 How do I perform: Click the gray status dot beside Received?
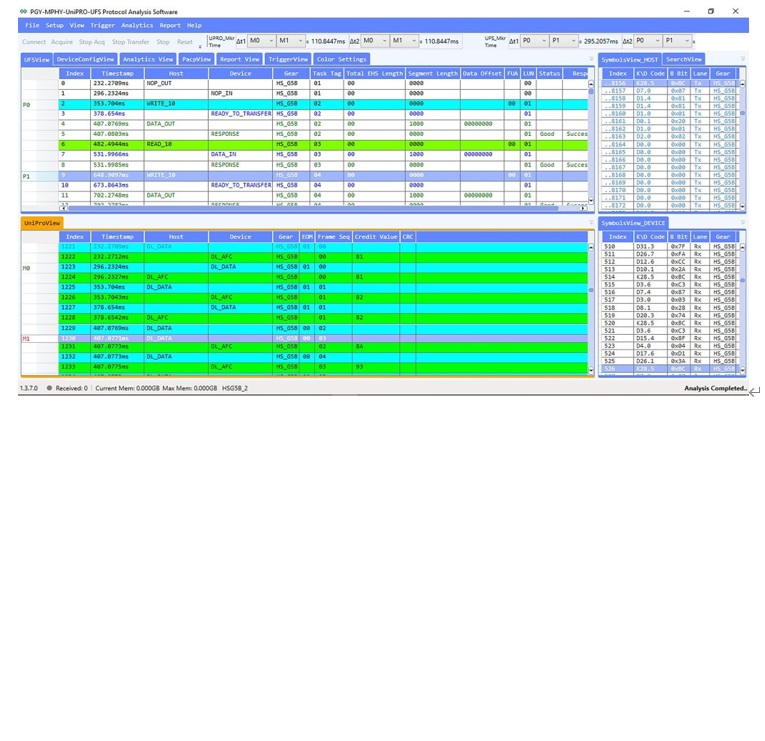49,388
